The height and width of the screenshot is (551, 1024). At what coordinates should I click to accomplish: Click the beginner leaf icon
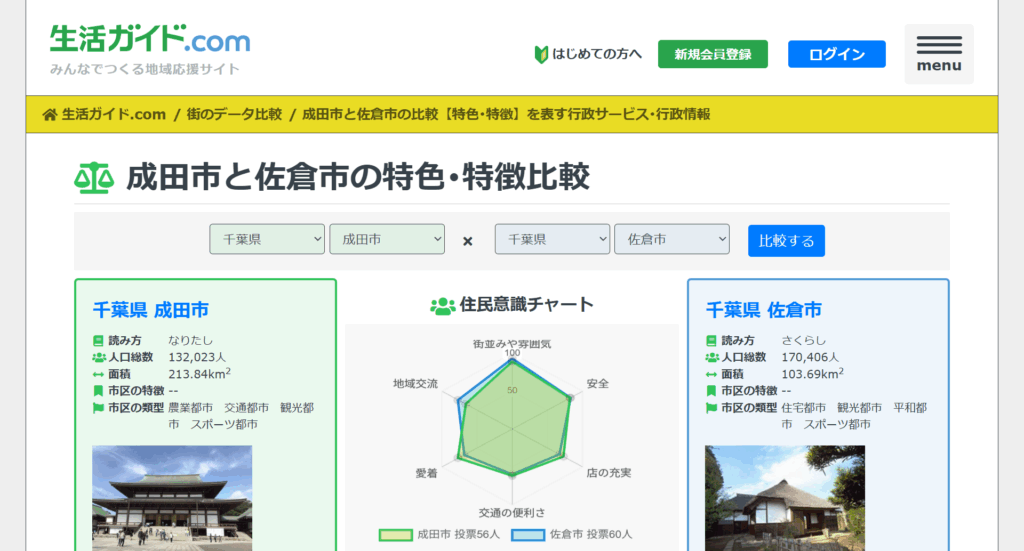541,54
